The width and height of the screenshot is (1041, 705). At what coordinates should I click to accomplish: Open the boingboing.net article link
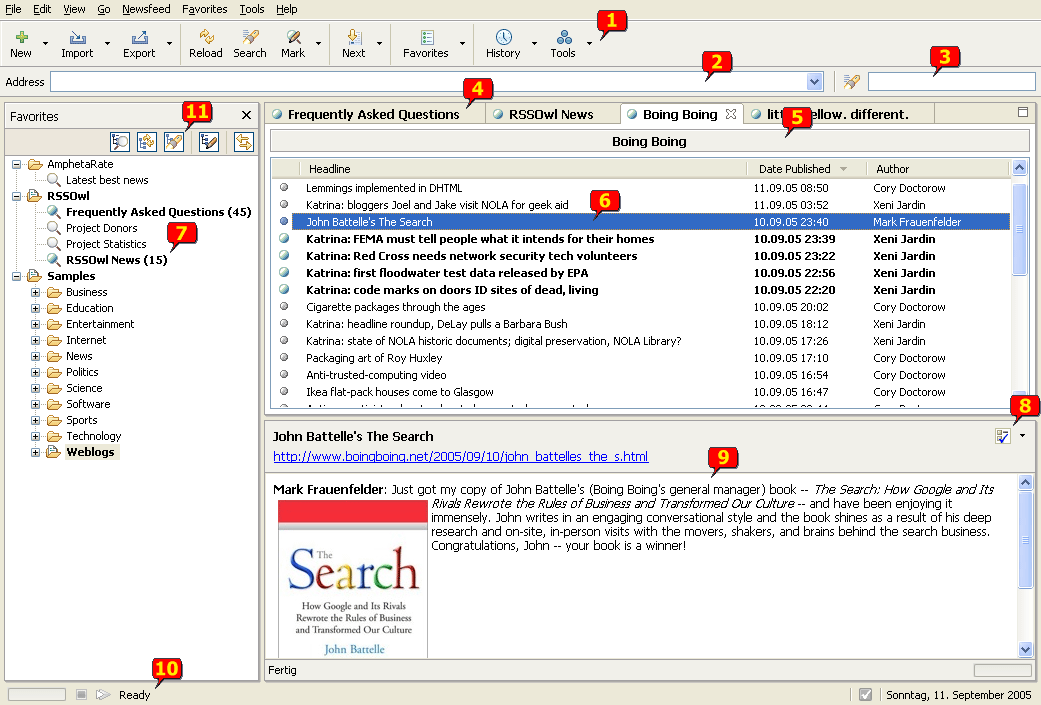(x=461, y=457)
